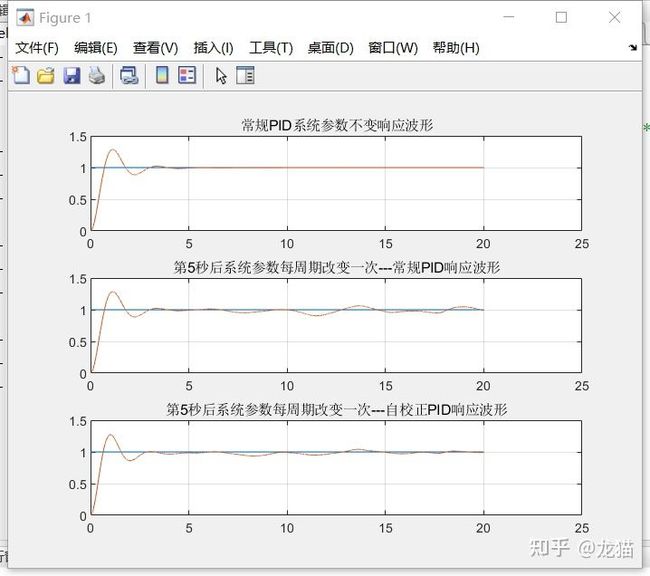650x576 pixels.
Task: Click the New Figure toolbar icon
Action: pyautogui.click(x=21, y=76)
